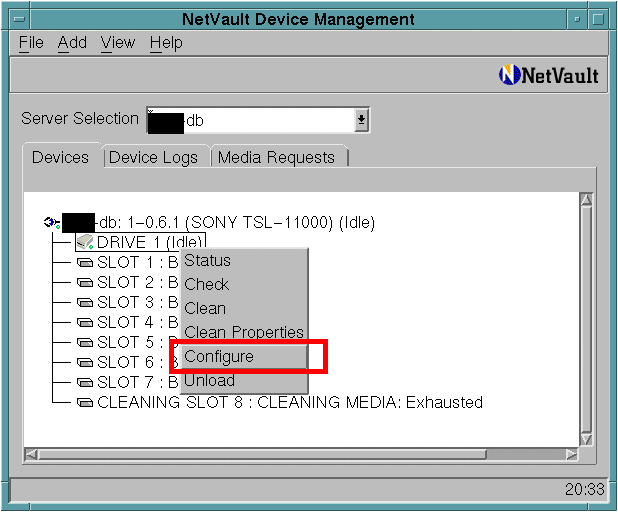Open the Server Selection dropdown arrow
The width and height of the screenshot is (618, 512).
click(x=361, y=120)
